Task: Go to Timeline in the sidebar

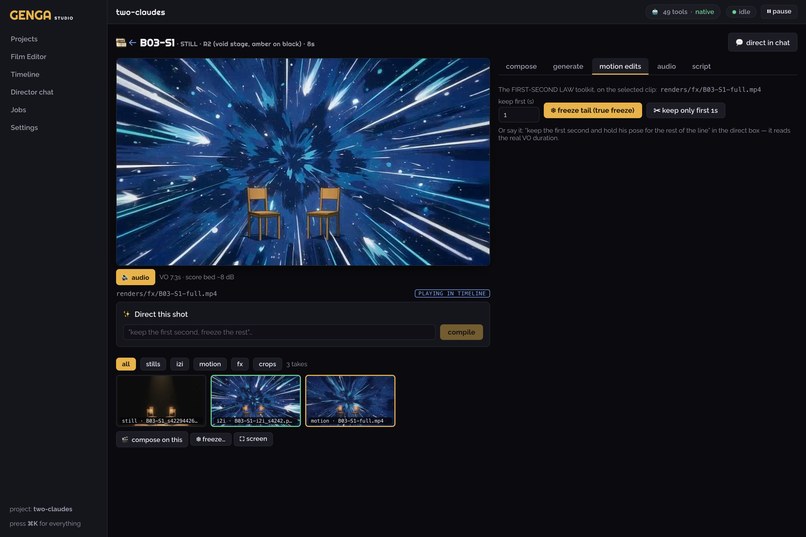Action: [x=25, y=75]
